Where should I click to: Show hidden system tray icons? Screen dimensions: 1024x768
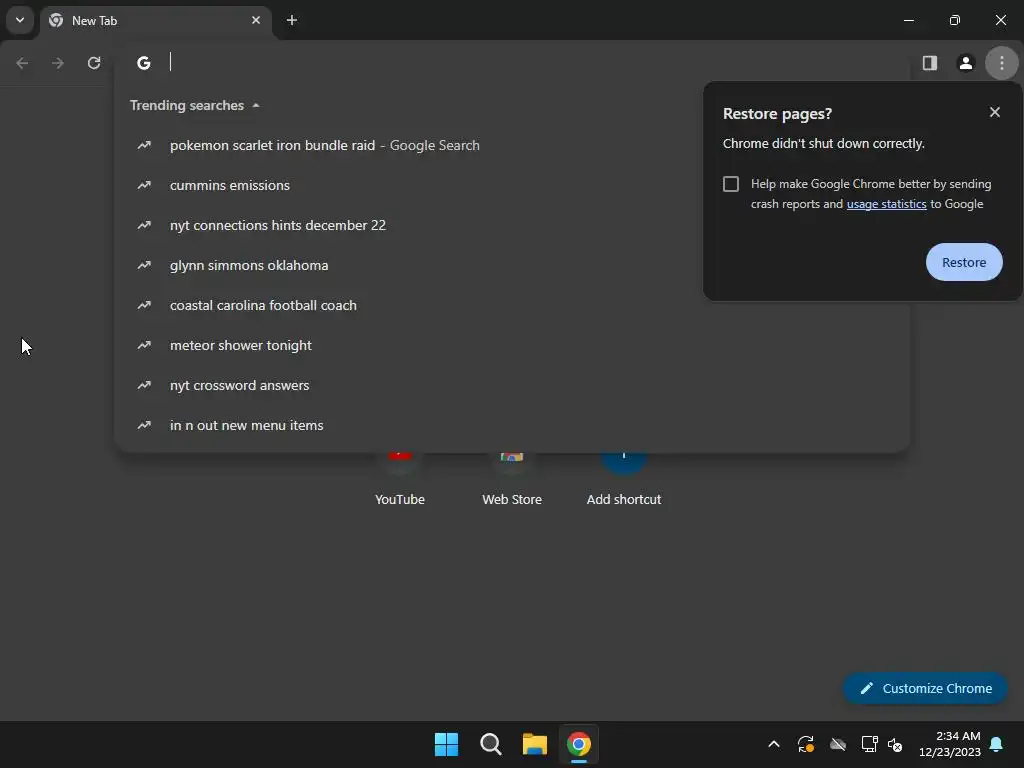[x=774, y=744]
